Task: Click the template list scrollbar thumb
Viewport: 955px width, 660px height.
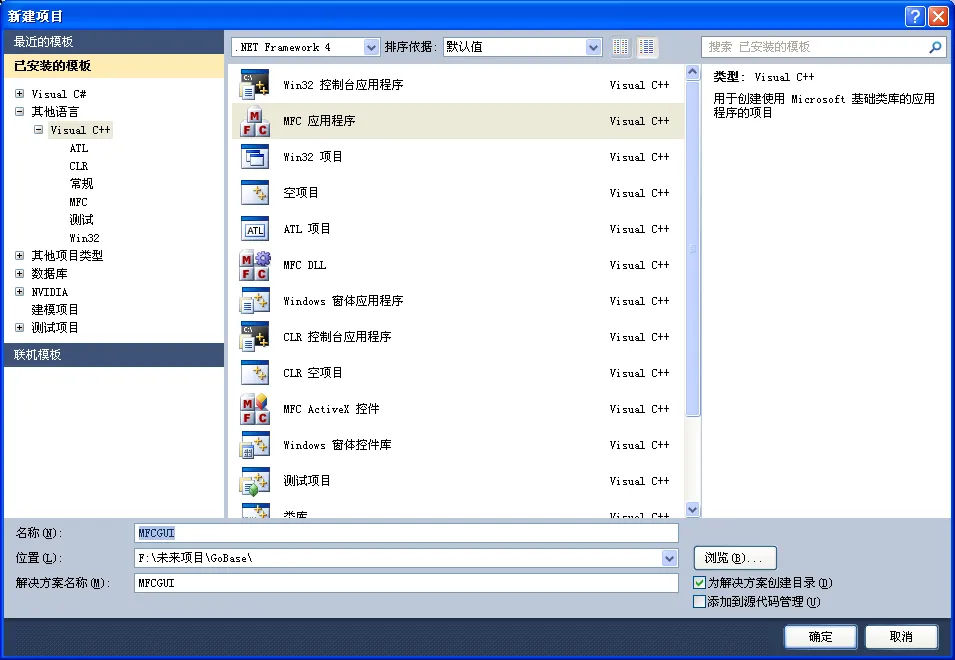Action: 692,248
